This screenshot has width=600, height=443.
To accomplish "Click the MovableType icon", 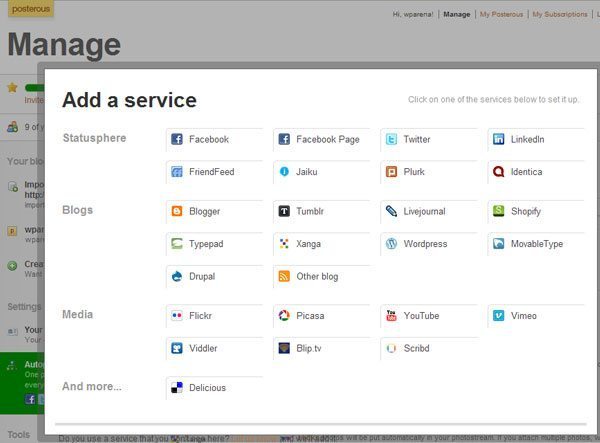I will tap(498, 243).
